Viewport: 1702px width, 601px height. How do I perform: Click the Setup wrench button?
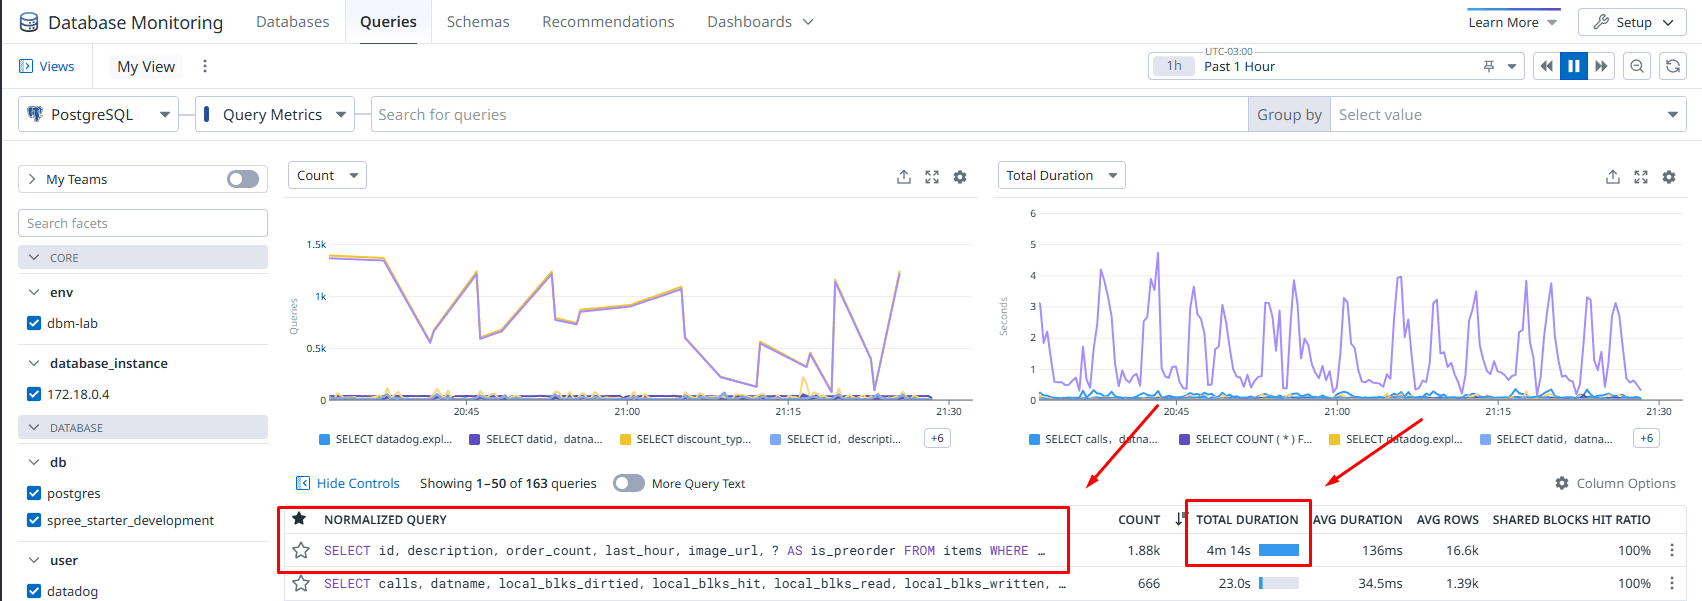pos(1632,22)
